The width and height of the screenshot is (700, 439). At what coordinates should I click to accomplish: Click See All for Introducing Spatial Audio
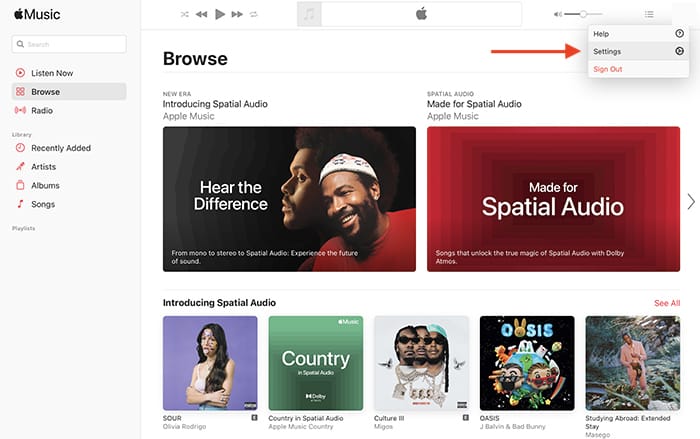coord(667,303)
